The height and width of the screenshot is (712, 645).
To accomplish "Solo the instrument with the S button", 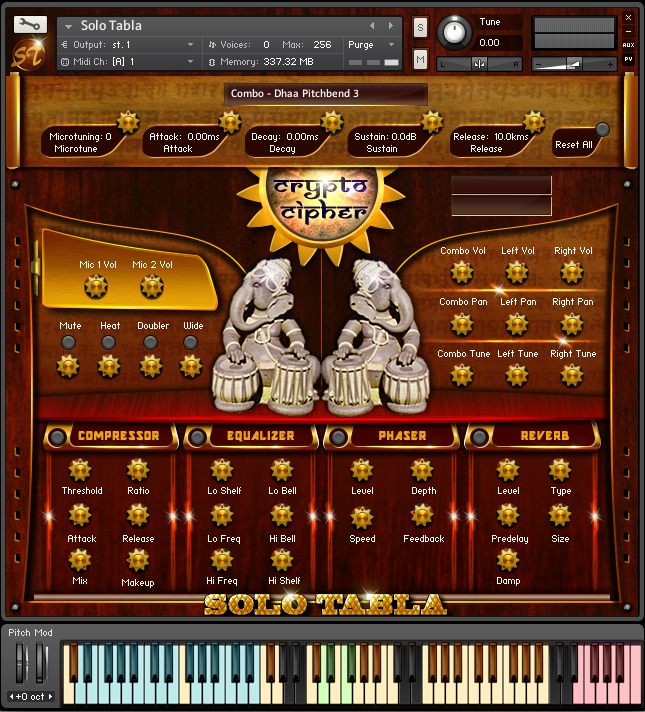I will tap(420, 28).
